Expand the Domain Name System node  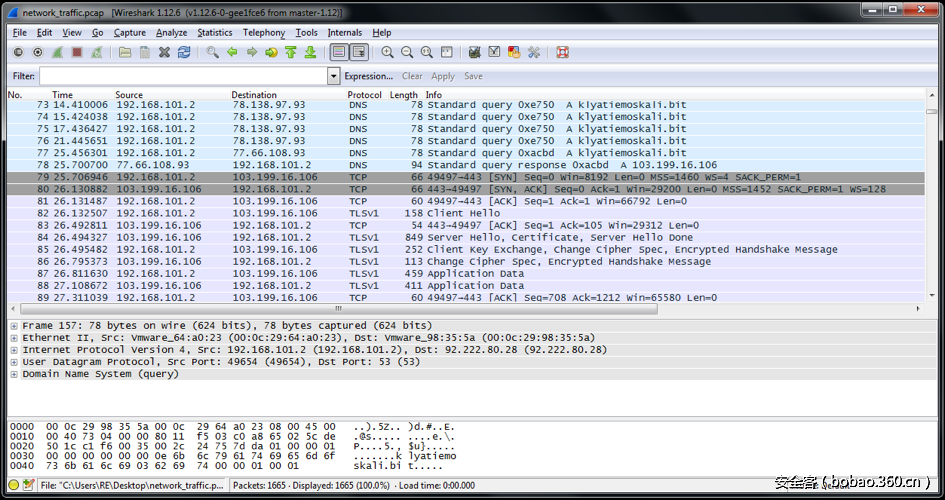14,374
